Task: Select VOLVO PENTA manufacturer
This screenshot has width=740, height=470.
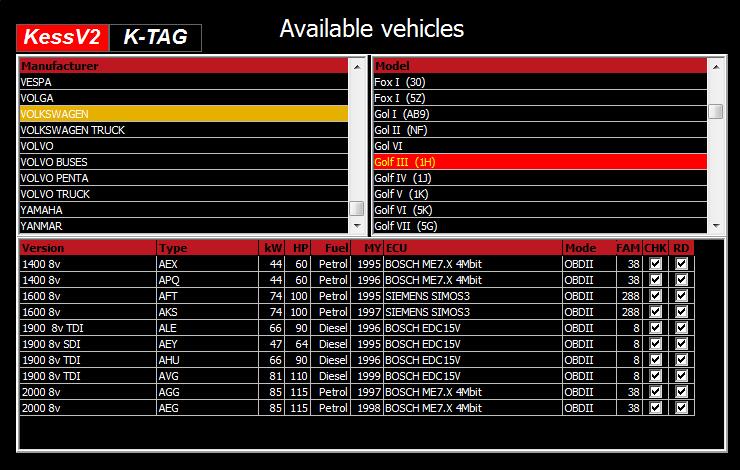Action: tap(184, 178)
